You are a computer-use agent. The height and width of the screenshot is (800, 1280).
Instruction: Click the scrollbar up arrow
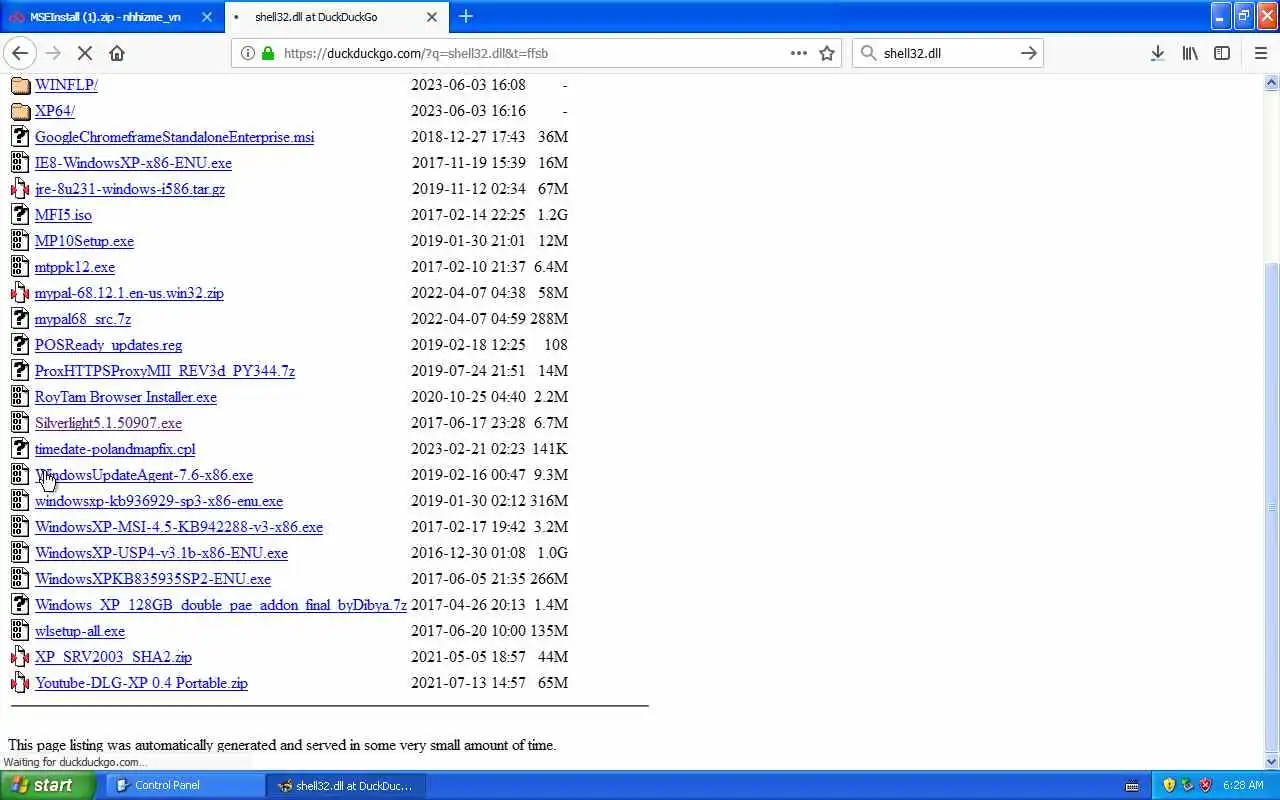click(1272, 81)
